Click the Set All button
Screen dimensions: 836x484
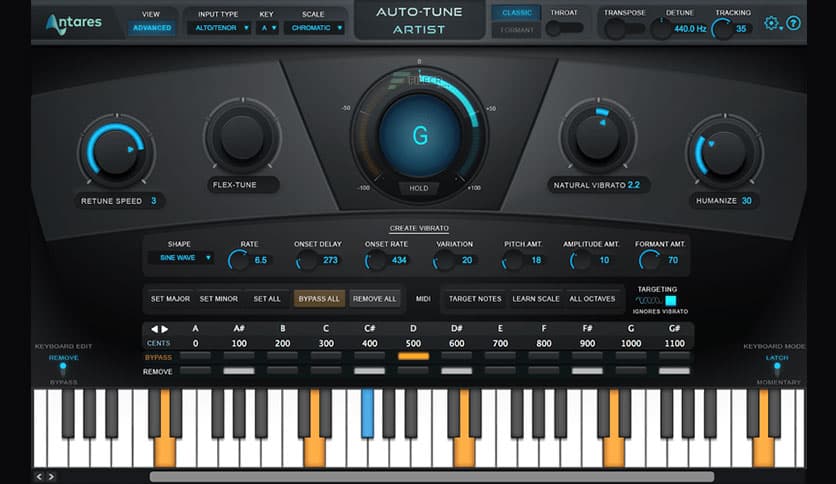tap(267, 299)
